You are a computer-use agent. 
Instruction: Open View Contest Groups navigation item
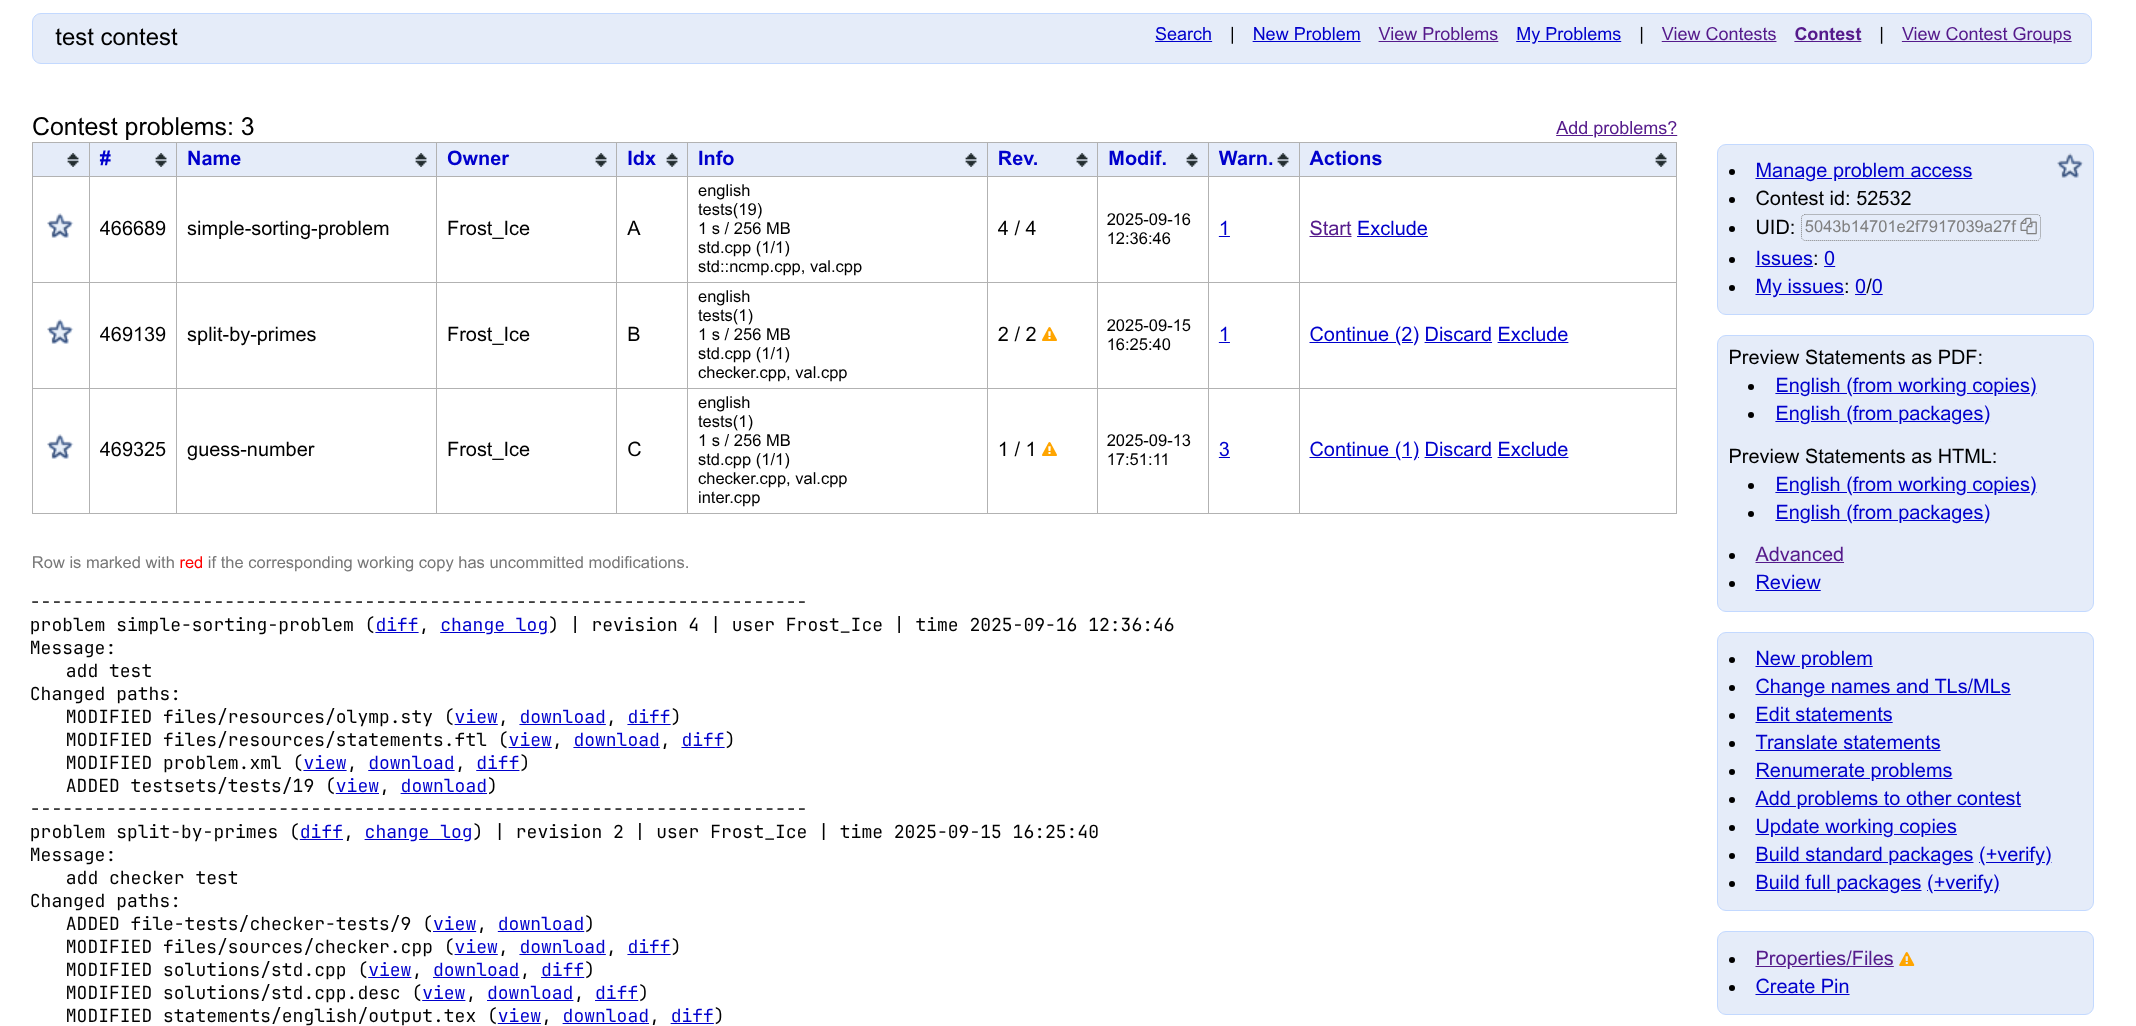[1985, 34]
